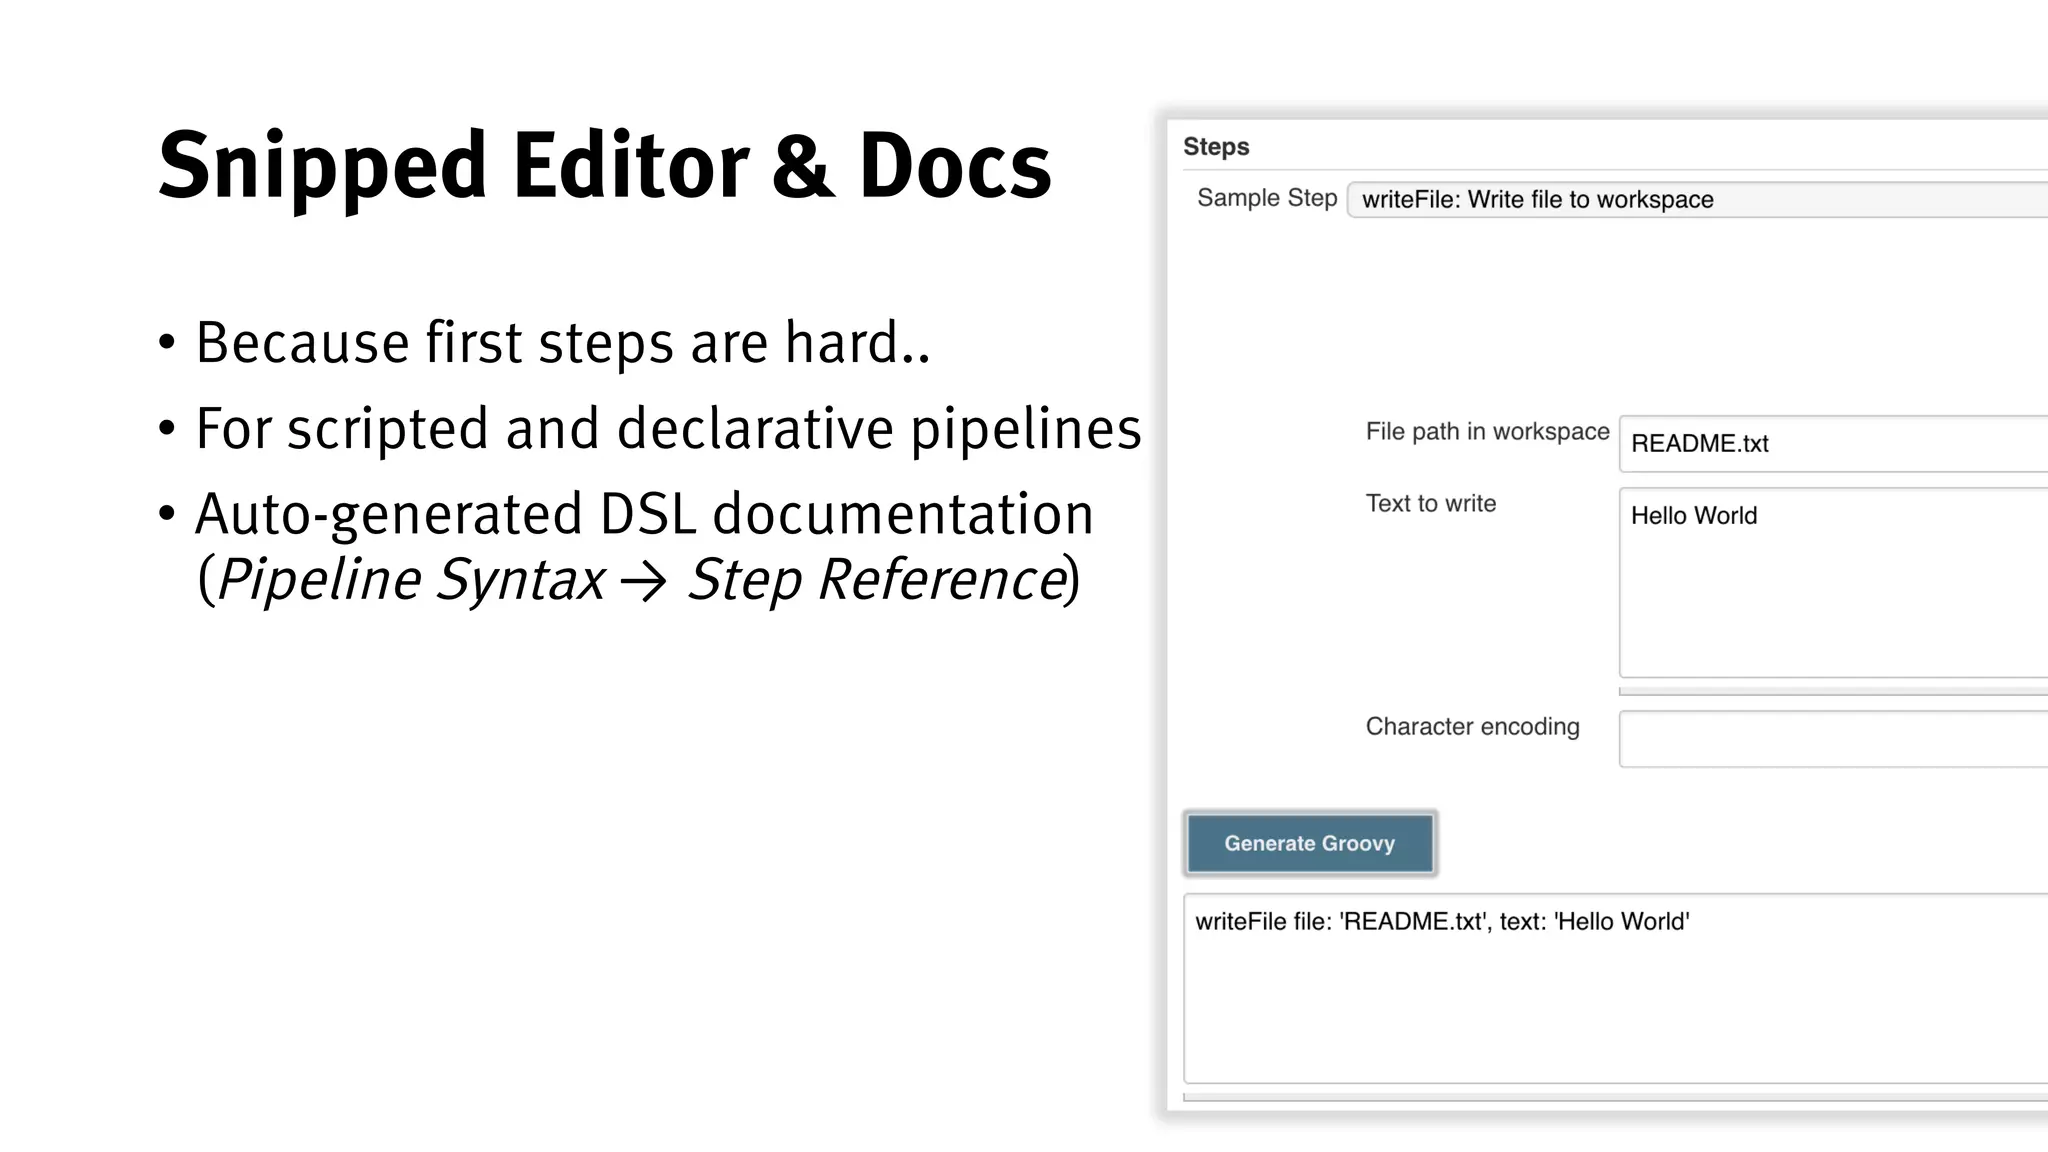Click the Sample Step label
The height and width of the screenshot is (1152, 2048).
pyautogui.click(x=1267, y=198)
